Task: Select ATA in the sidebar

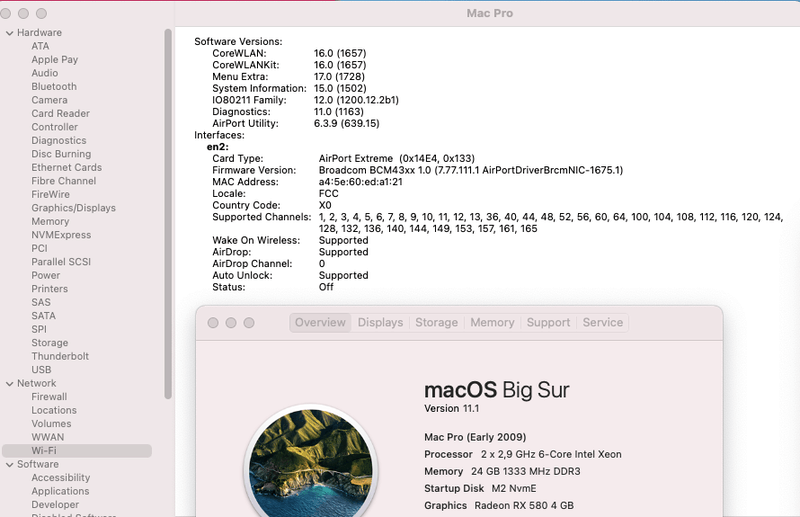Action: click(40, 46)
